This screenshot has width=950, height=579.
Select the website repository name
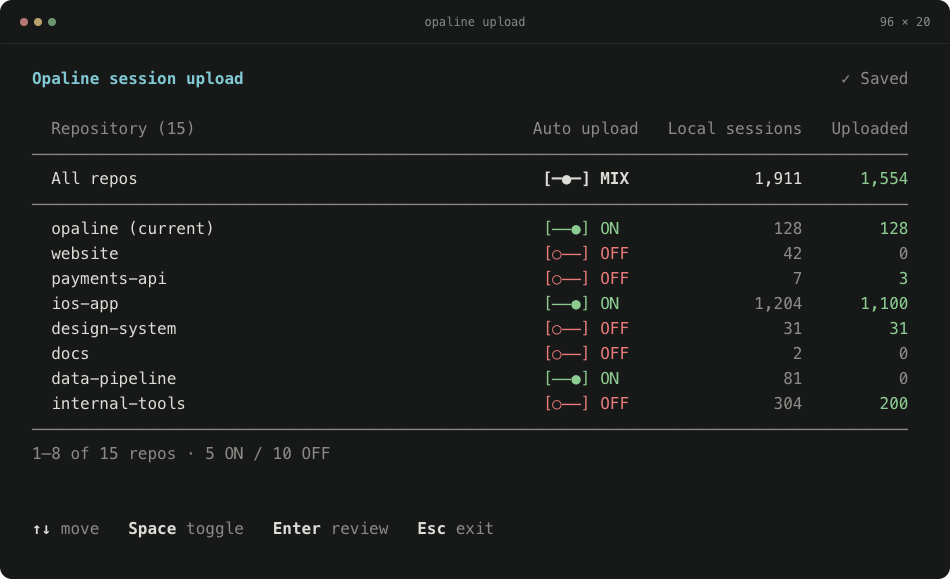[x=85, y=253]
